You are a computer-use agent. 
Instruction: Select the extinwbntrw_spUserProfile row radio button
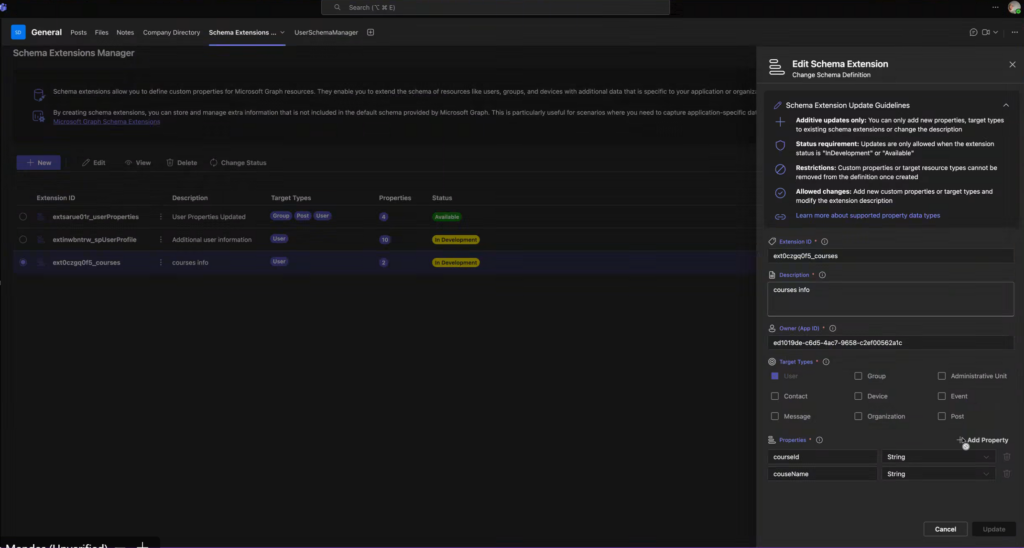(x=23, y=240)
